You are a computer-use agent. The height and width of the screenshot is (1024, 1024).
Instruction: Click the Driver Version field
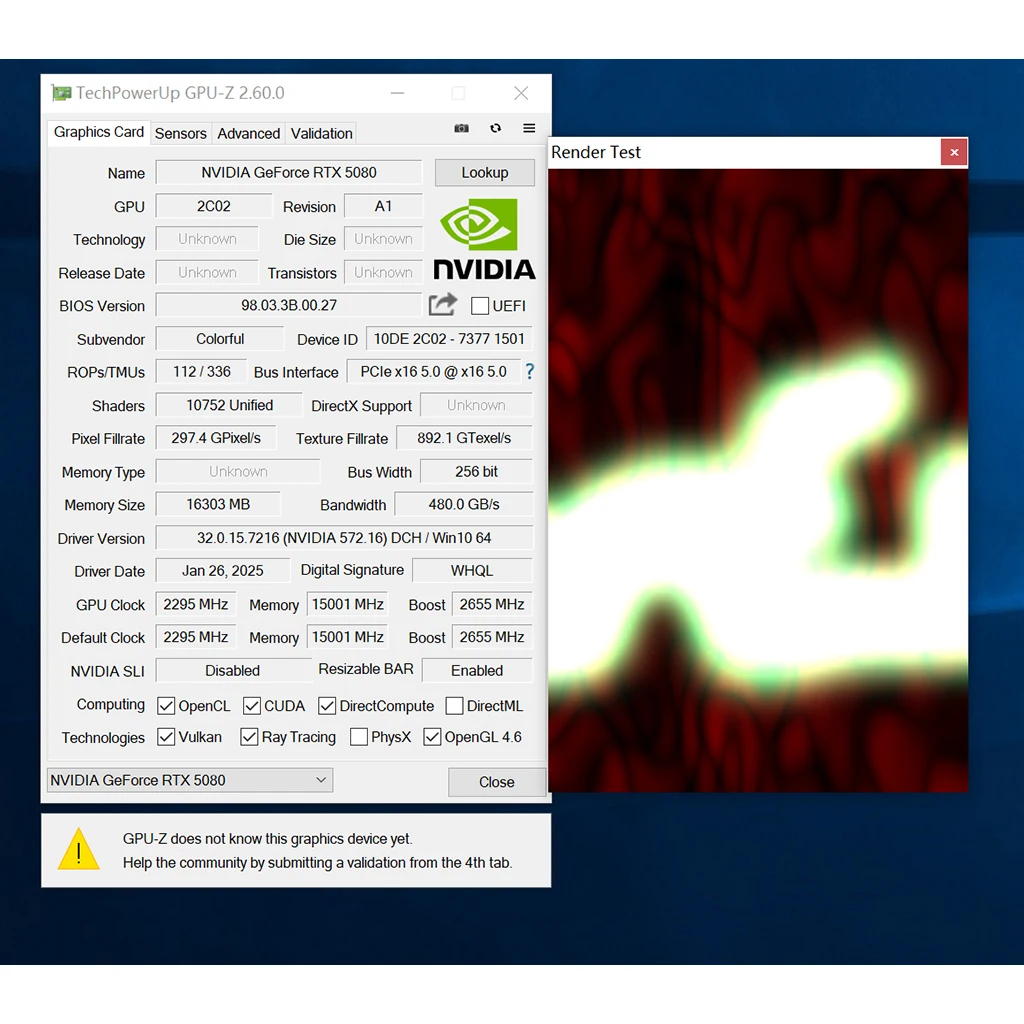(344, 538)
